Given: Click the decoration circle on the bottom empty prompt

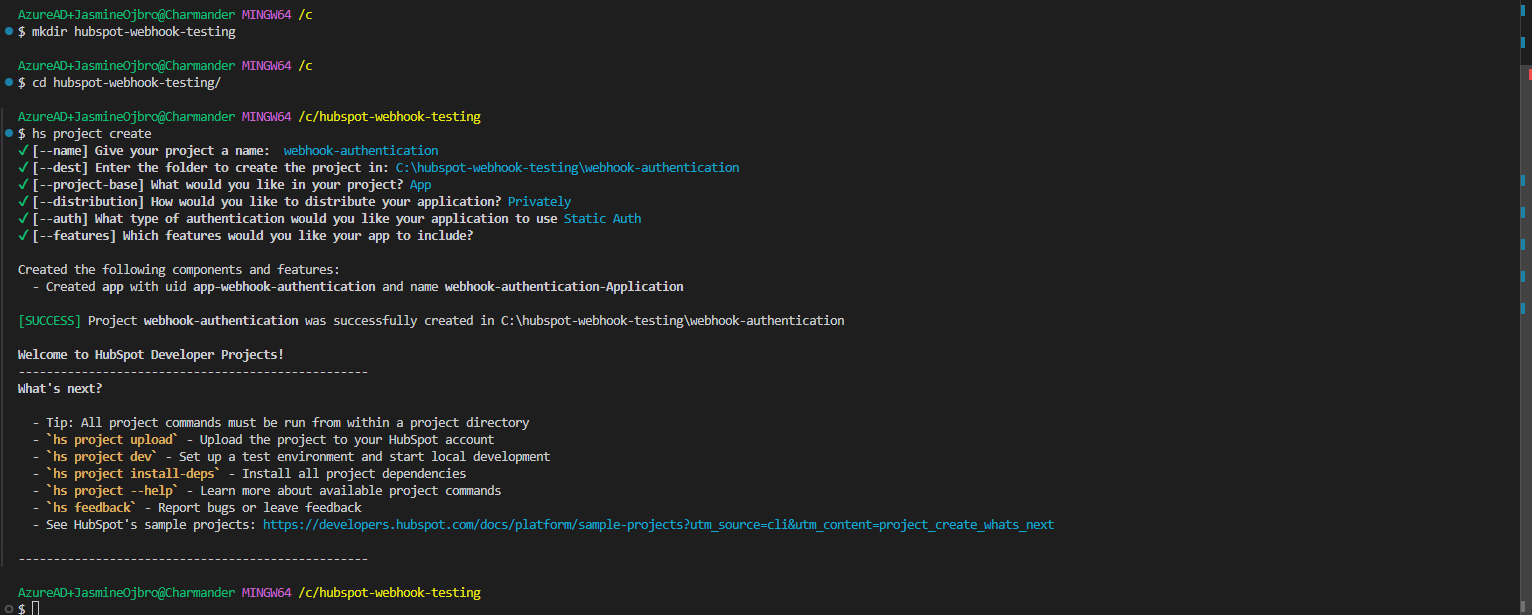Looking at the screenshot, I should click(x=8, y=608).
